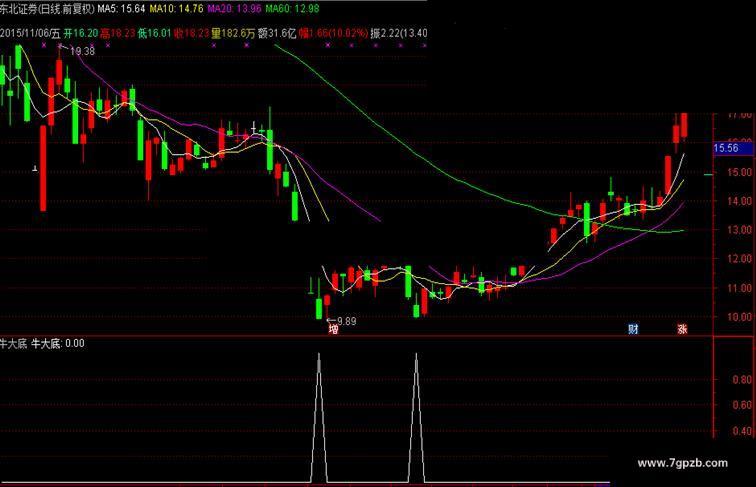The image size is (756, 487).
Task: Click the red 涨 marker
Action: [x=682, y=329]
